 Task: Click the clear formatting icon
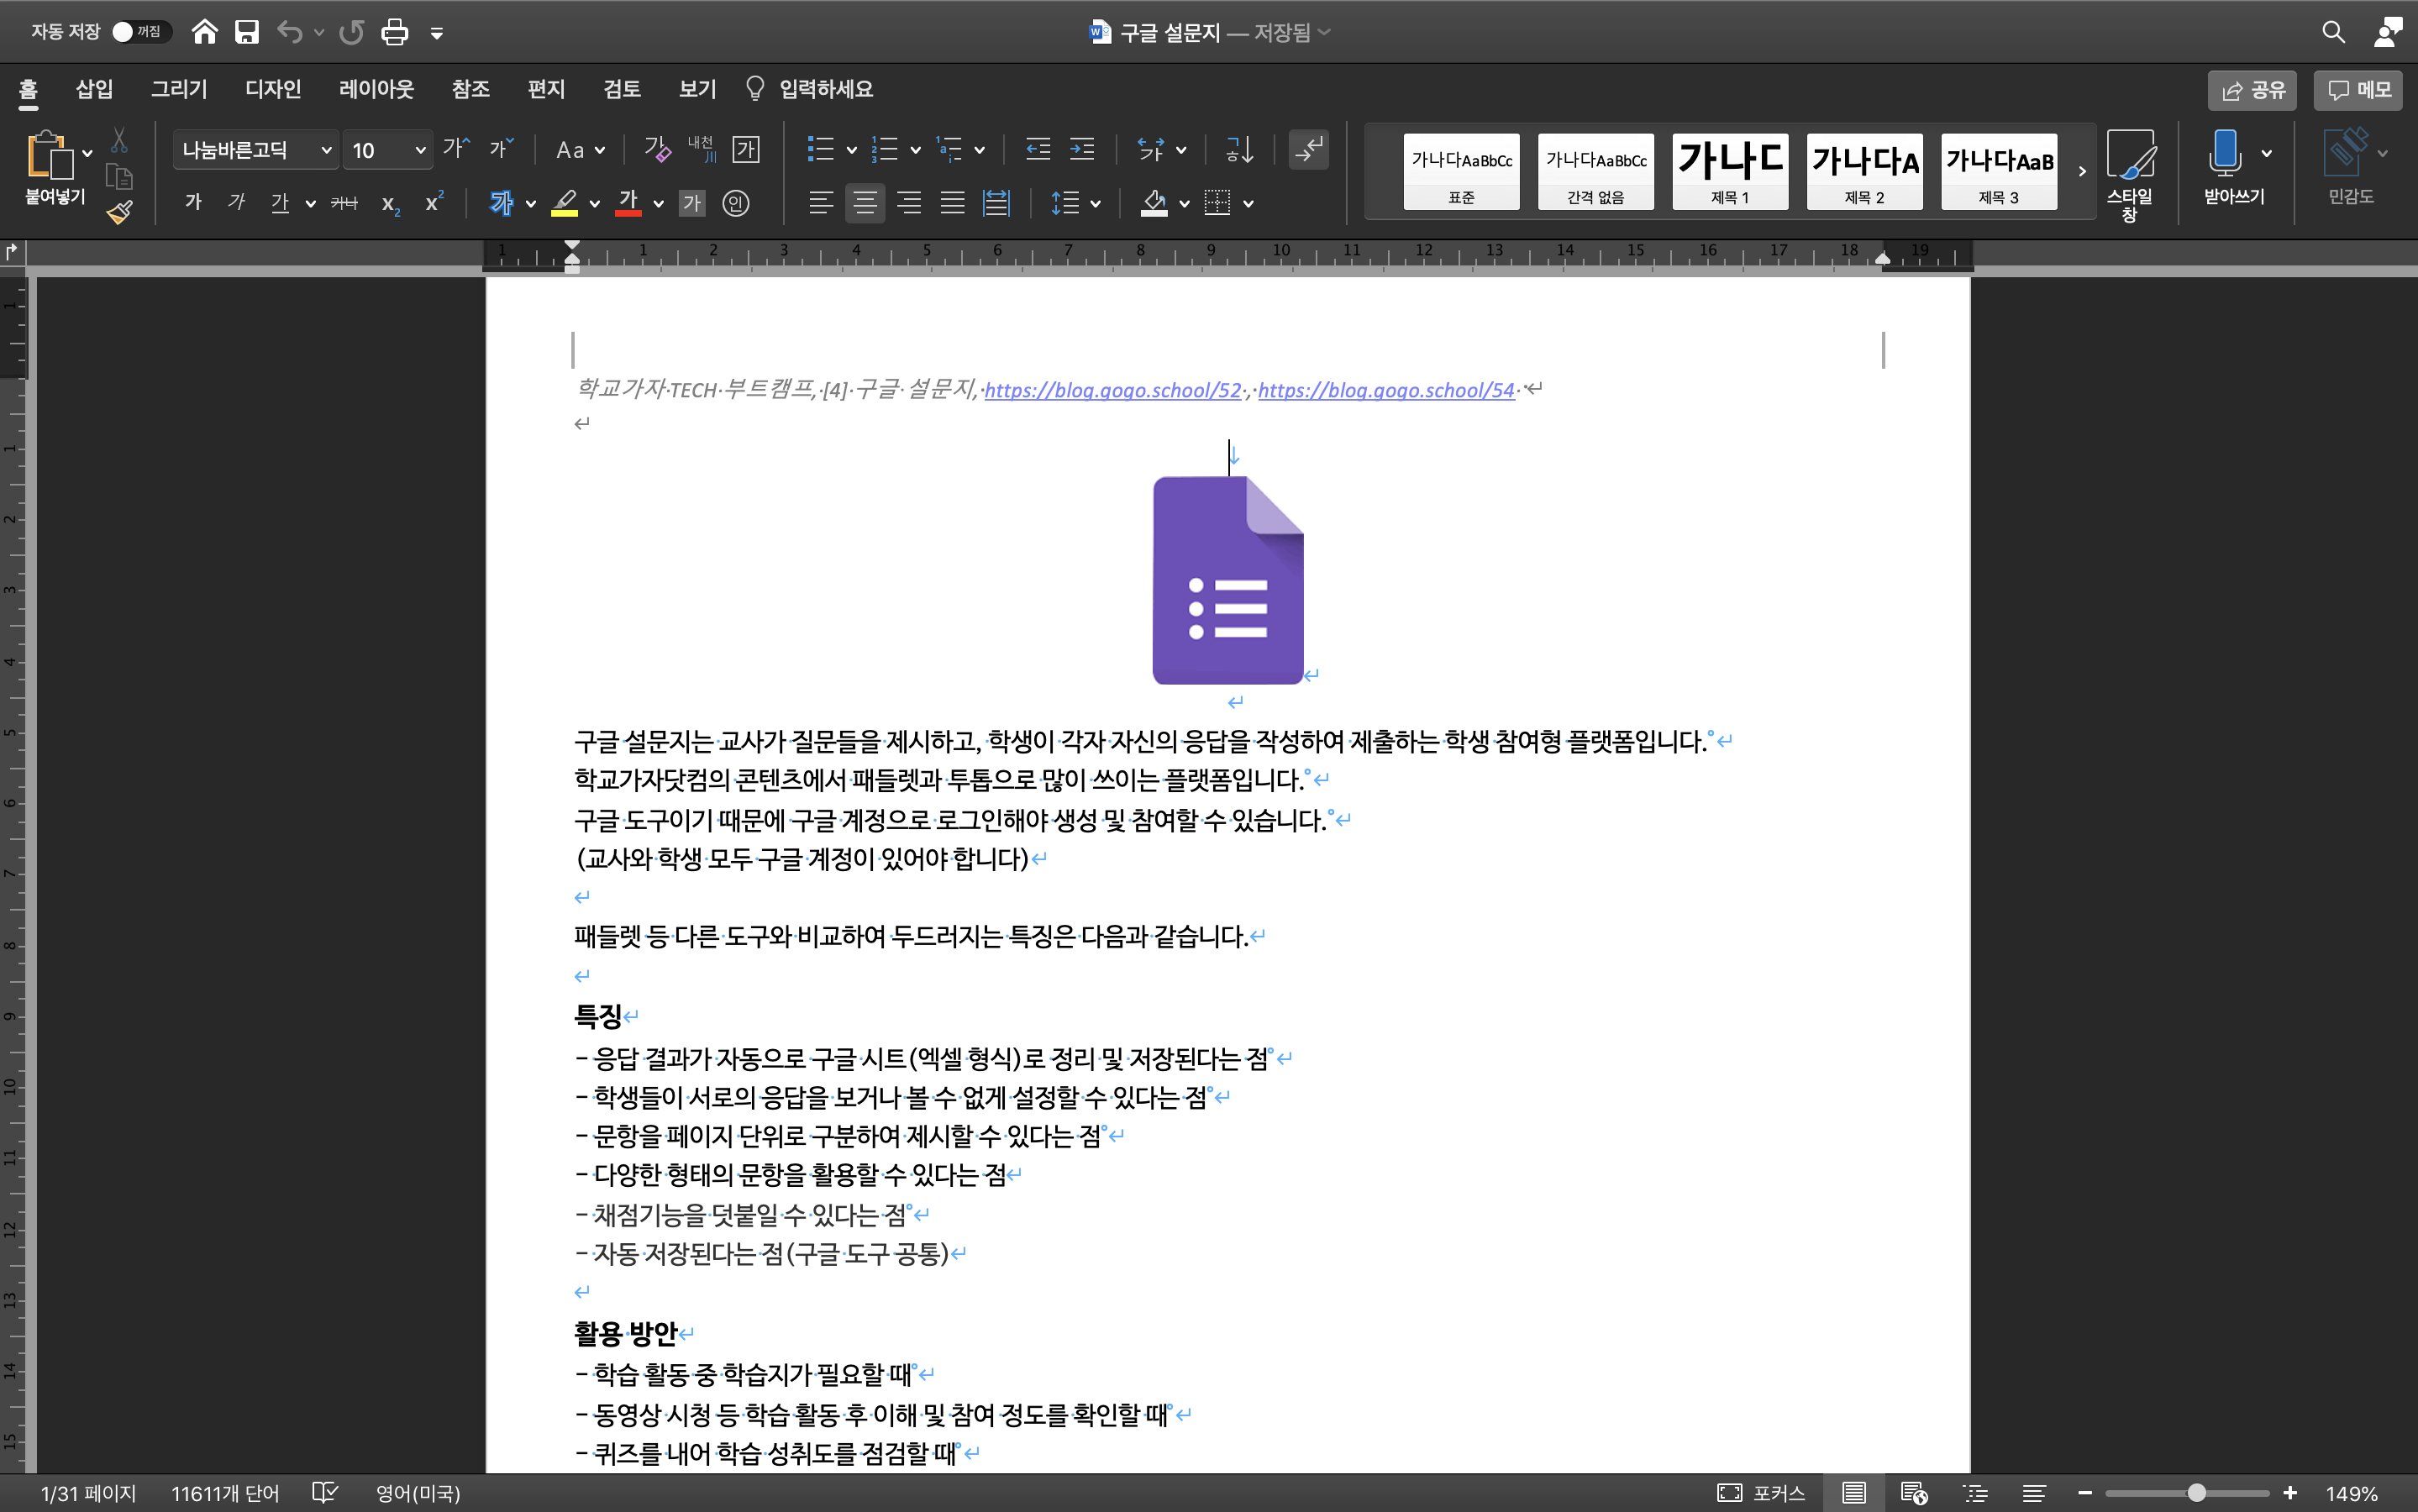pos(657,150)
